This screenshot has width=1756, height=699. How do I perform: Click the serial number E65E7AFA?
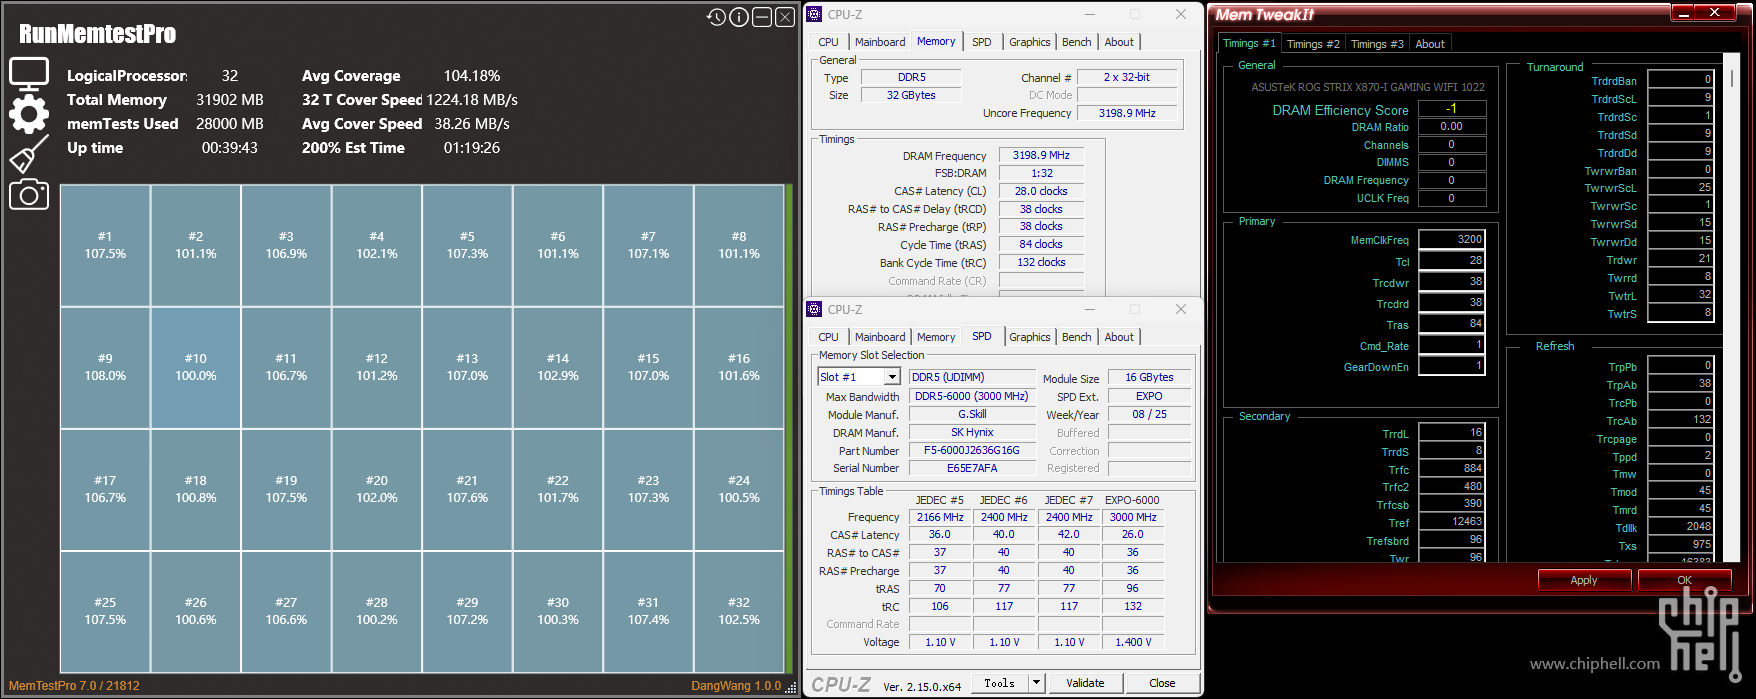972,469
